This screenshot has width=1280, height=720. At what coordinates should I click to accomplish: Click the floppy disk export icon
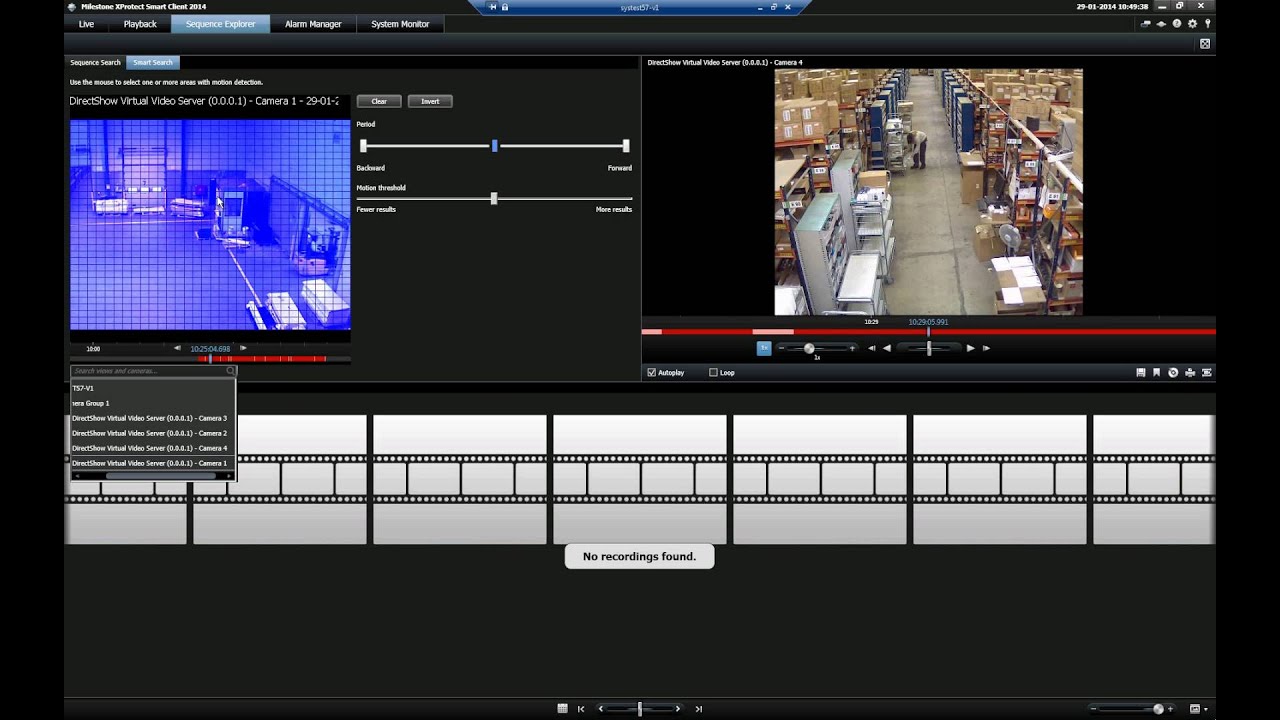pyautogui.click(x=1140, y=372)
